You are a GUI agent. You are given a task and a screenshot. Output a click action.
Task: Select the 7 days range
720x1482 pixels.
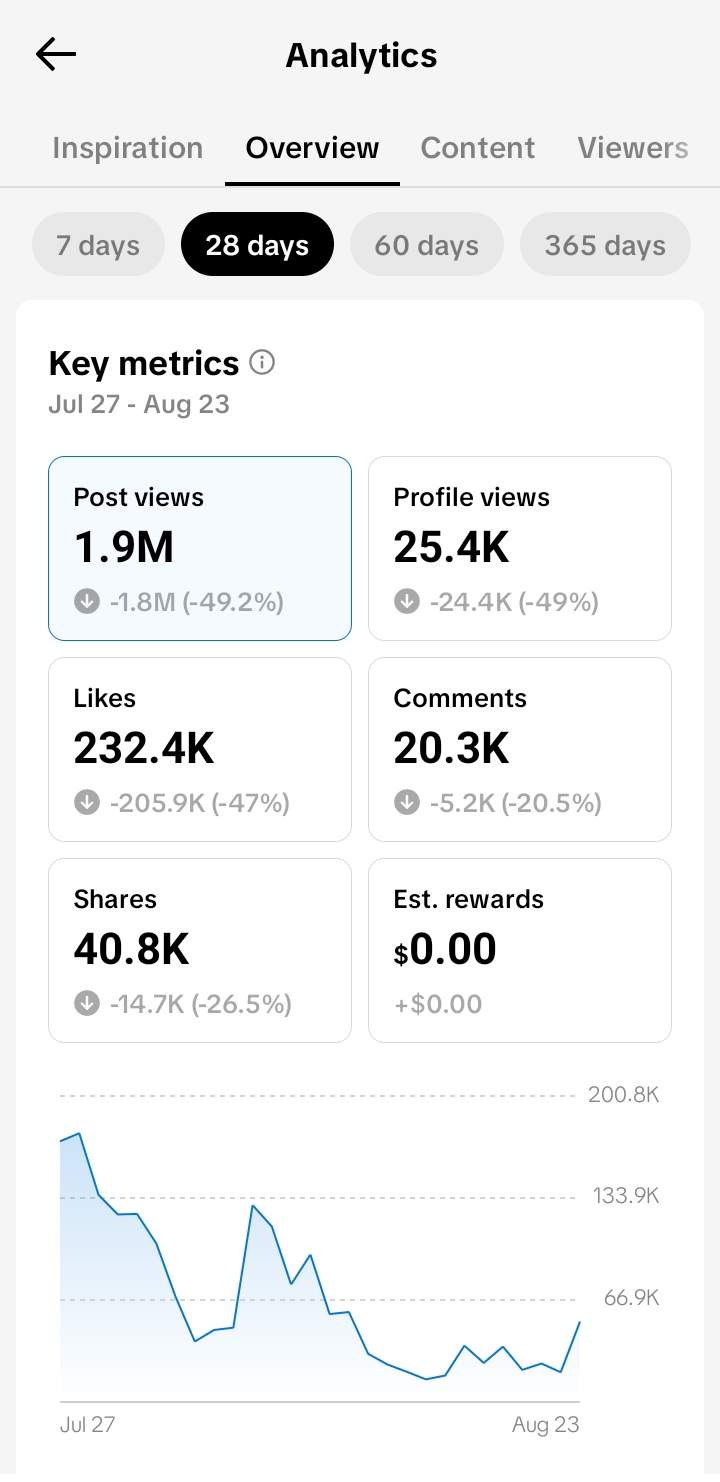[98, 244]
